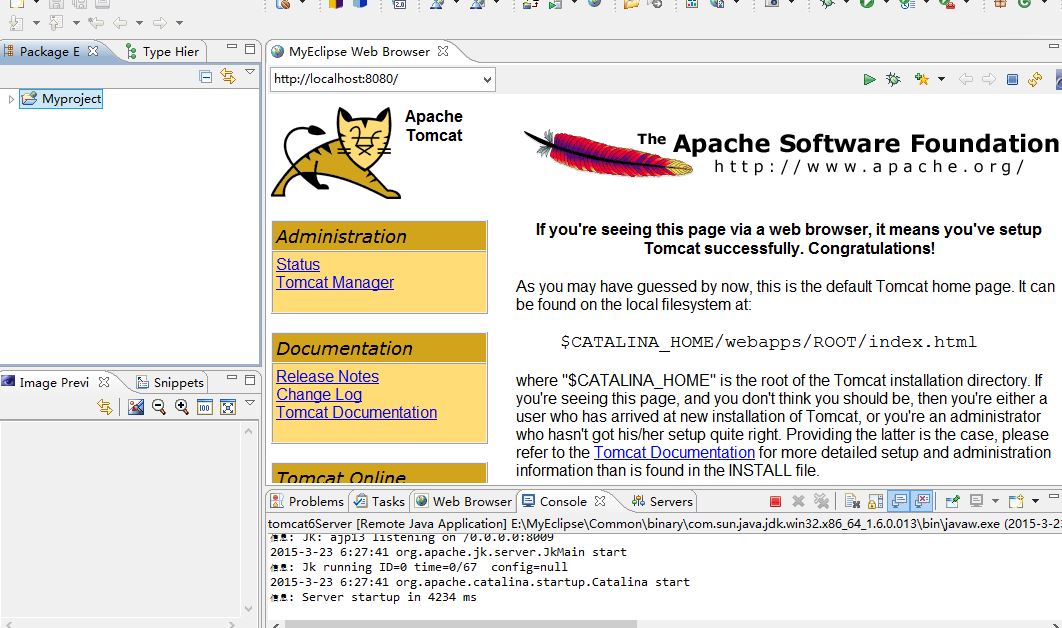This screenshot has width=1062, height=628.
Task: Open the Tomcat Manager link
Action: point(335,282)
